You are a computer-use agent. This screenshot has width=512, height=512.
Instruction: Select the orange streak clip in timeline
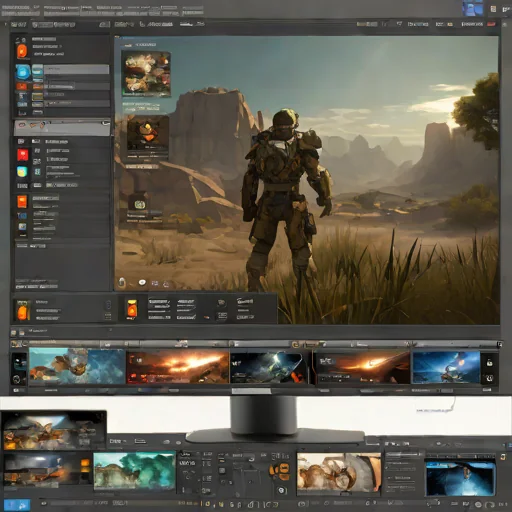pyautogui.click(x=363, y=368)
